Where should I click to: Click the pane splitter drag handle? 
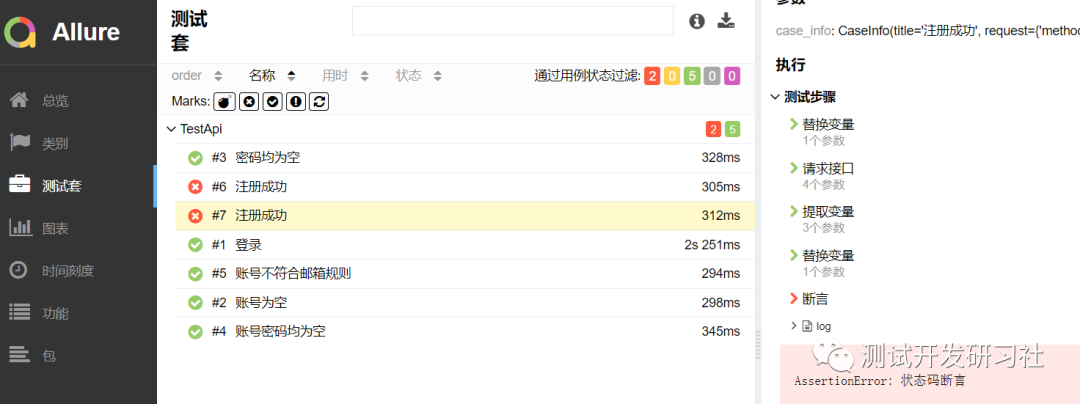tap(758, 344)
